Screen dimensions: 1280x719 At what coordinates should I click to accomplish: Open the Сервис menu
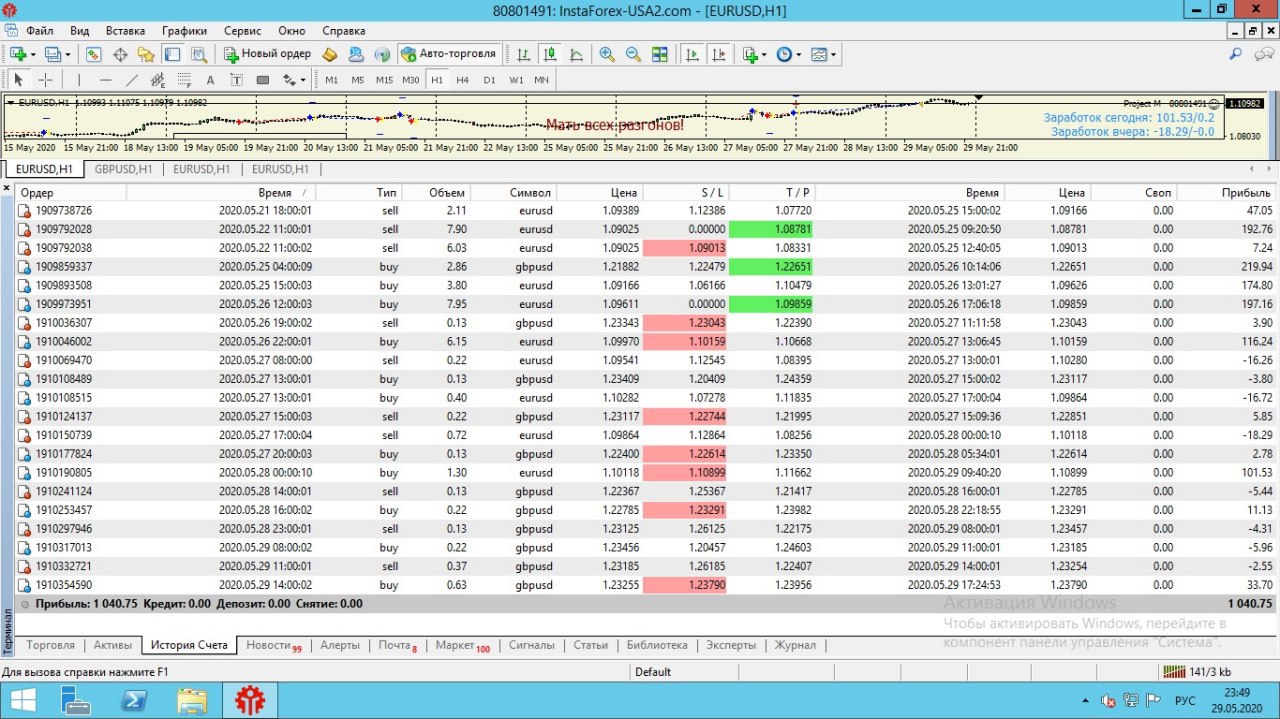[242, 31]
